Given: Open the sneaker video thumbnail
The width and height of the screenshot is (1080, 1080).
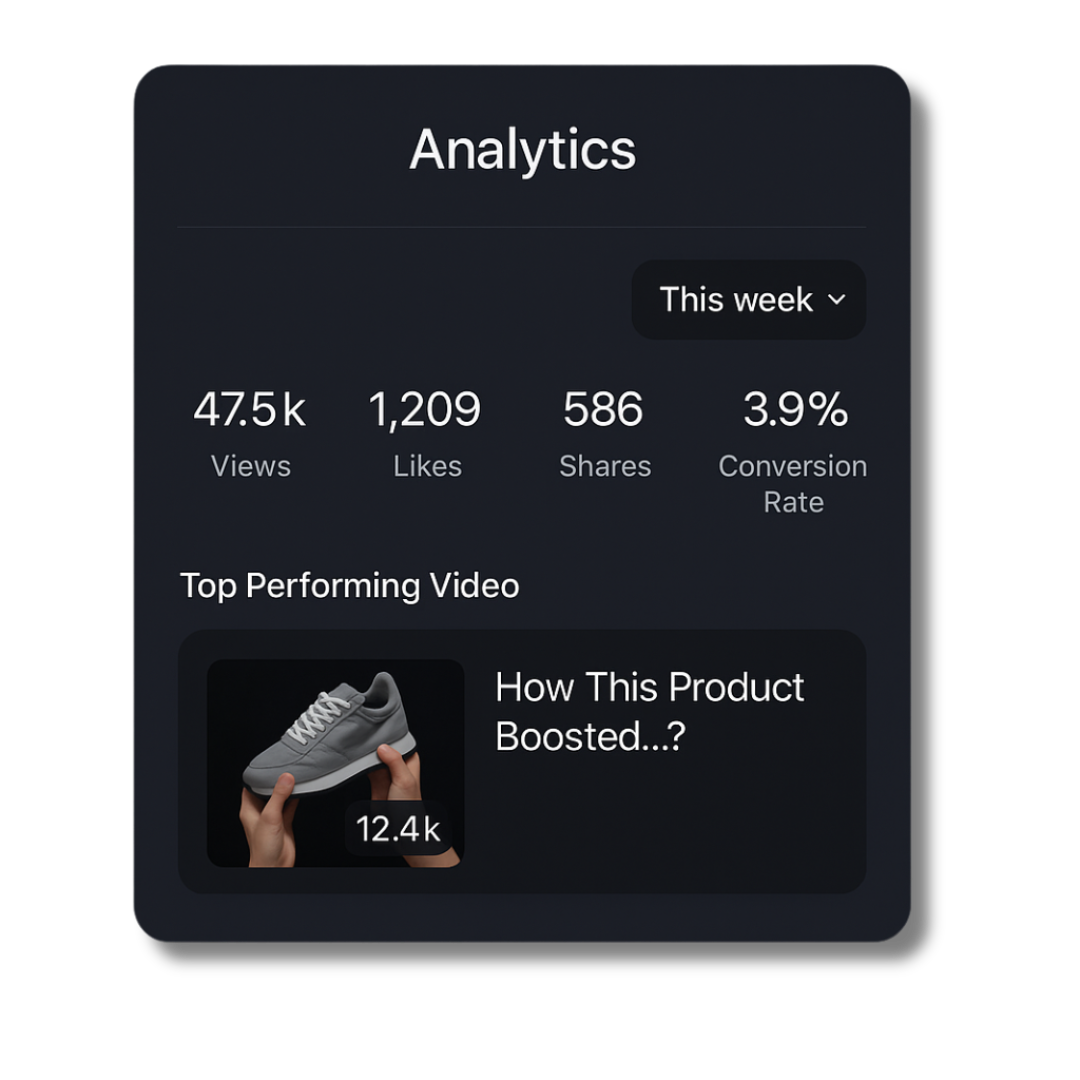Looking at the screenshot, I should pyautogui.click(x=335, y=763).
